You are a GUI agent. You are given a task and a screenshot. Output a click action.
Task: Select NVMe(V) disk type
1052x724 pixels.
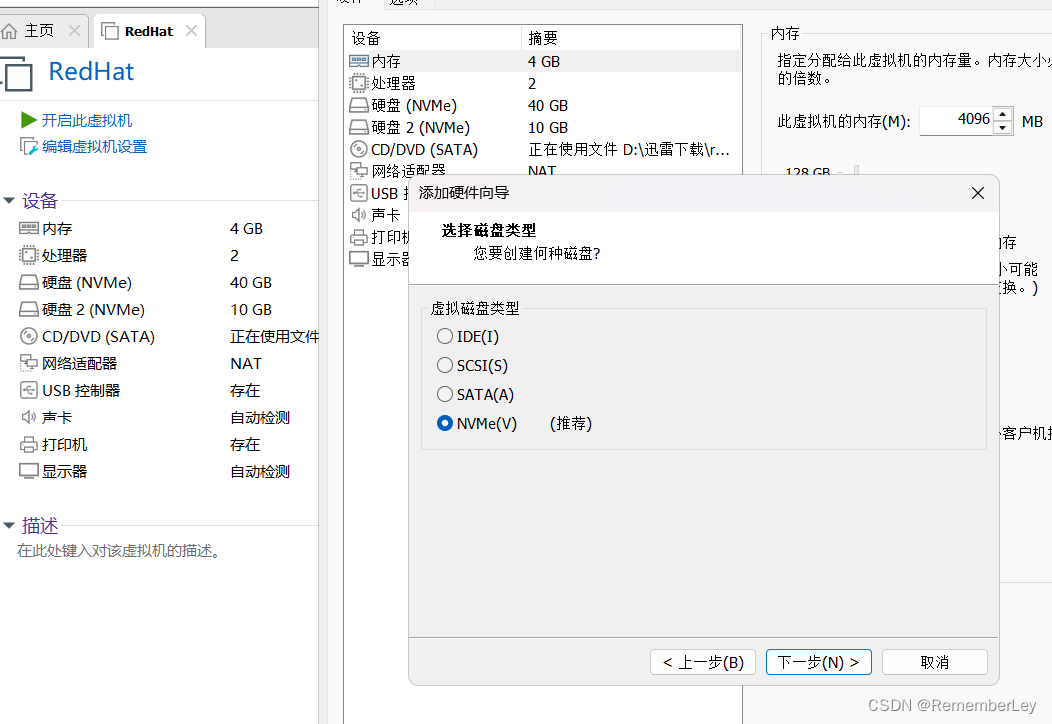coord(445,423)
